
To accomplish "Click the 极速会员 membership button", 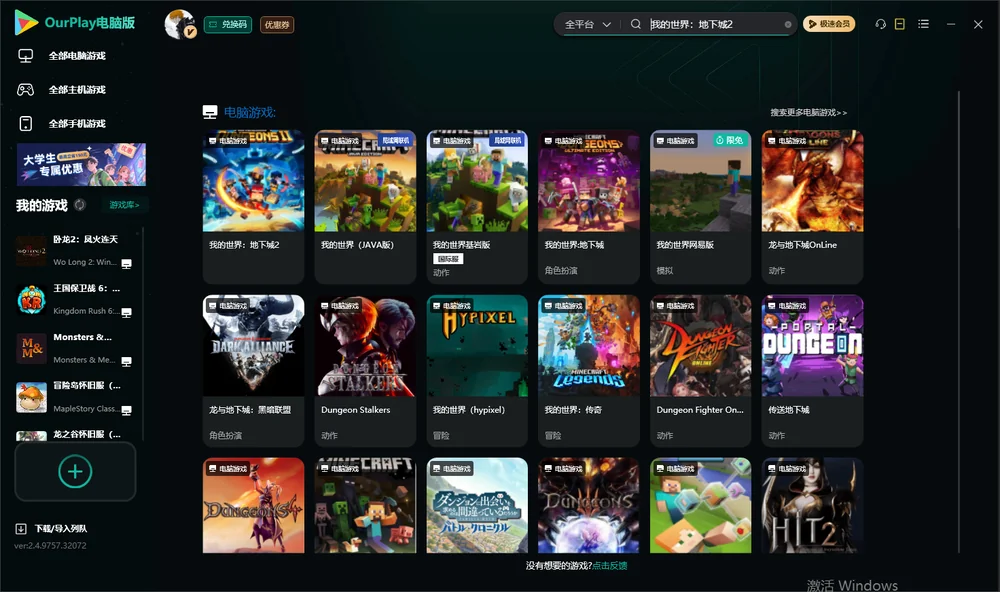I will pos(829,24).
